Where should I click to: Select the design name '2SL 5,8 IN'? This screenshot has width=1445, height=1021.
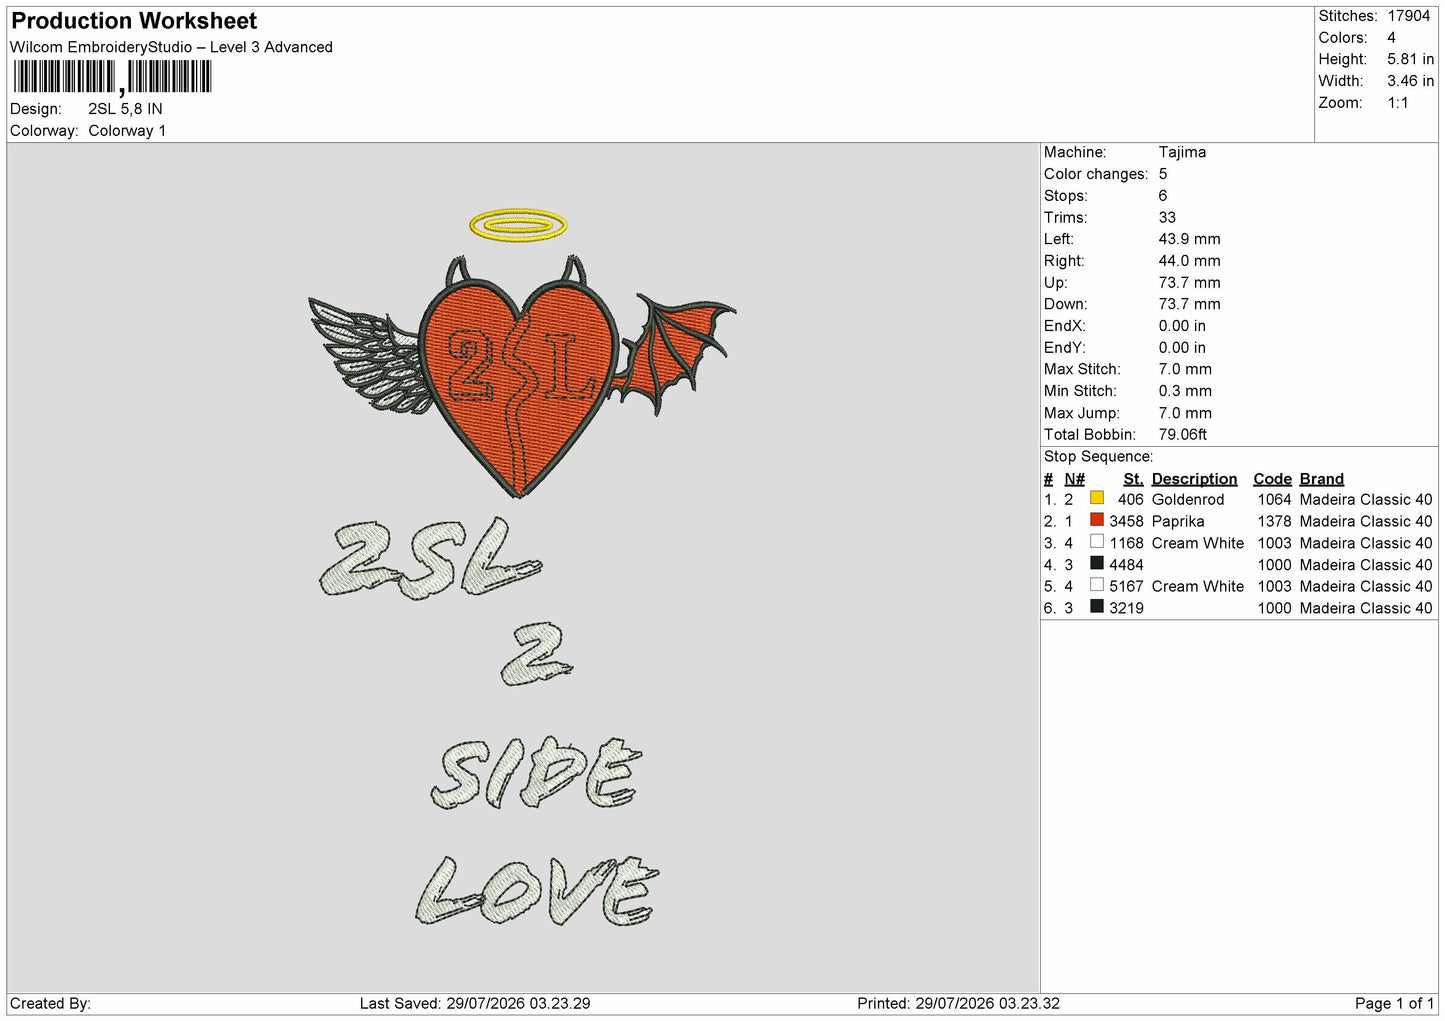pos(125,109)
